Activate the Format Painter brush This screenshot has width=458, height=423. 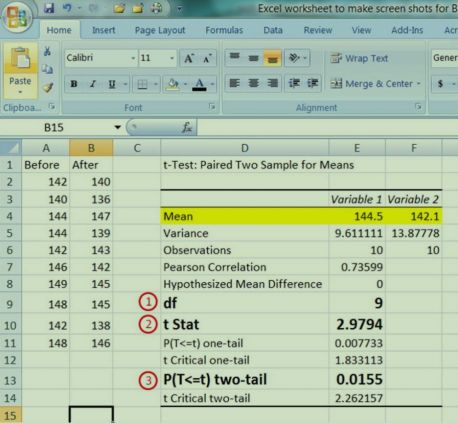48,87
